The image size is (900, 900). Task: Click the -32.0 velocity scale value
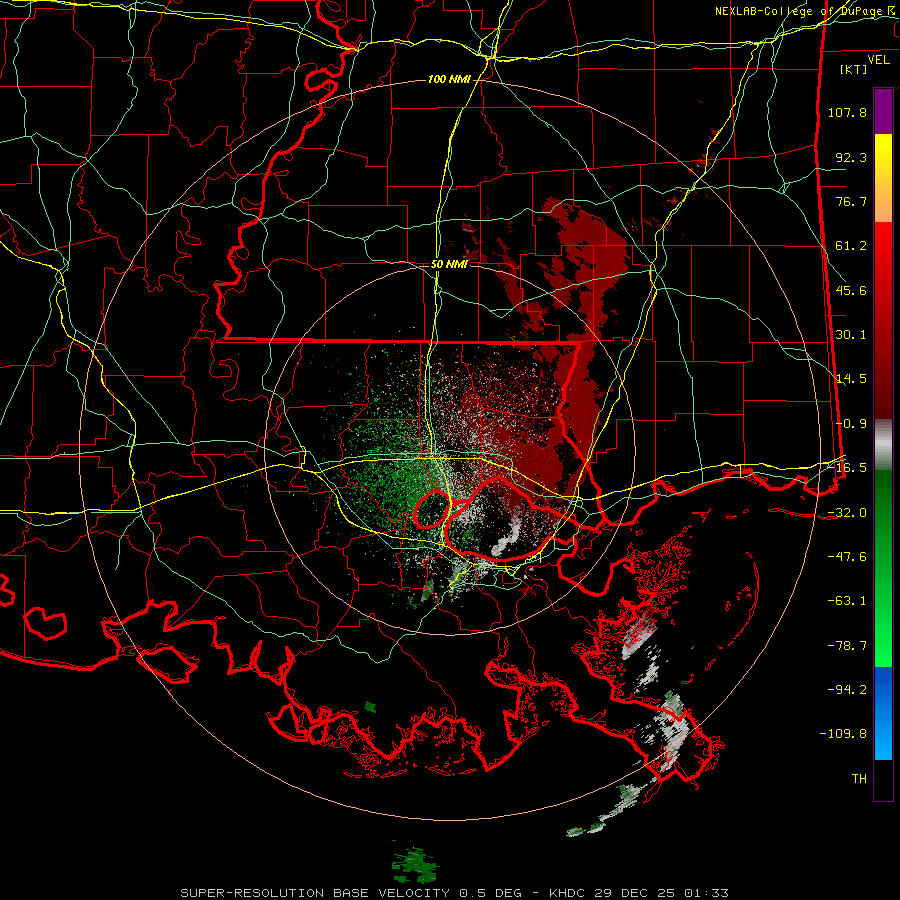click(x=847, y=513)
